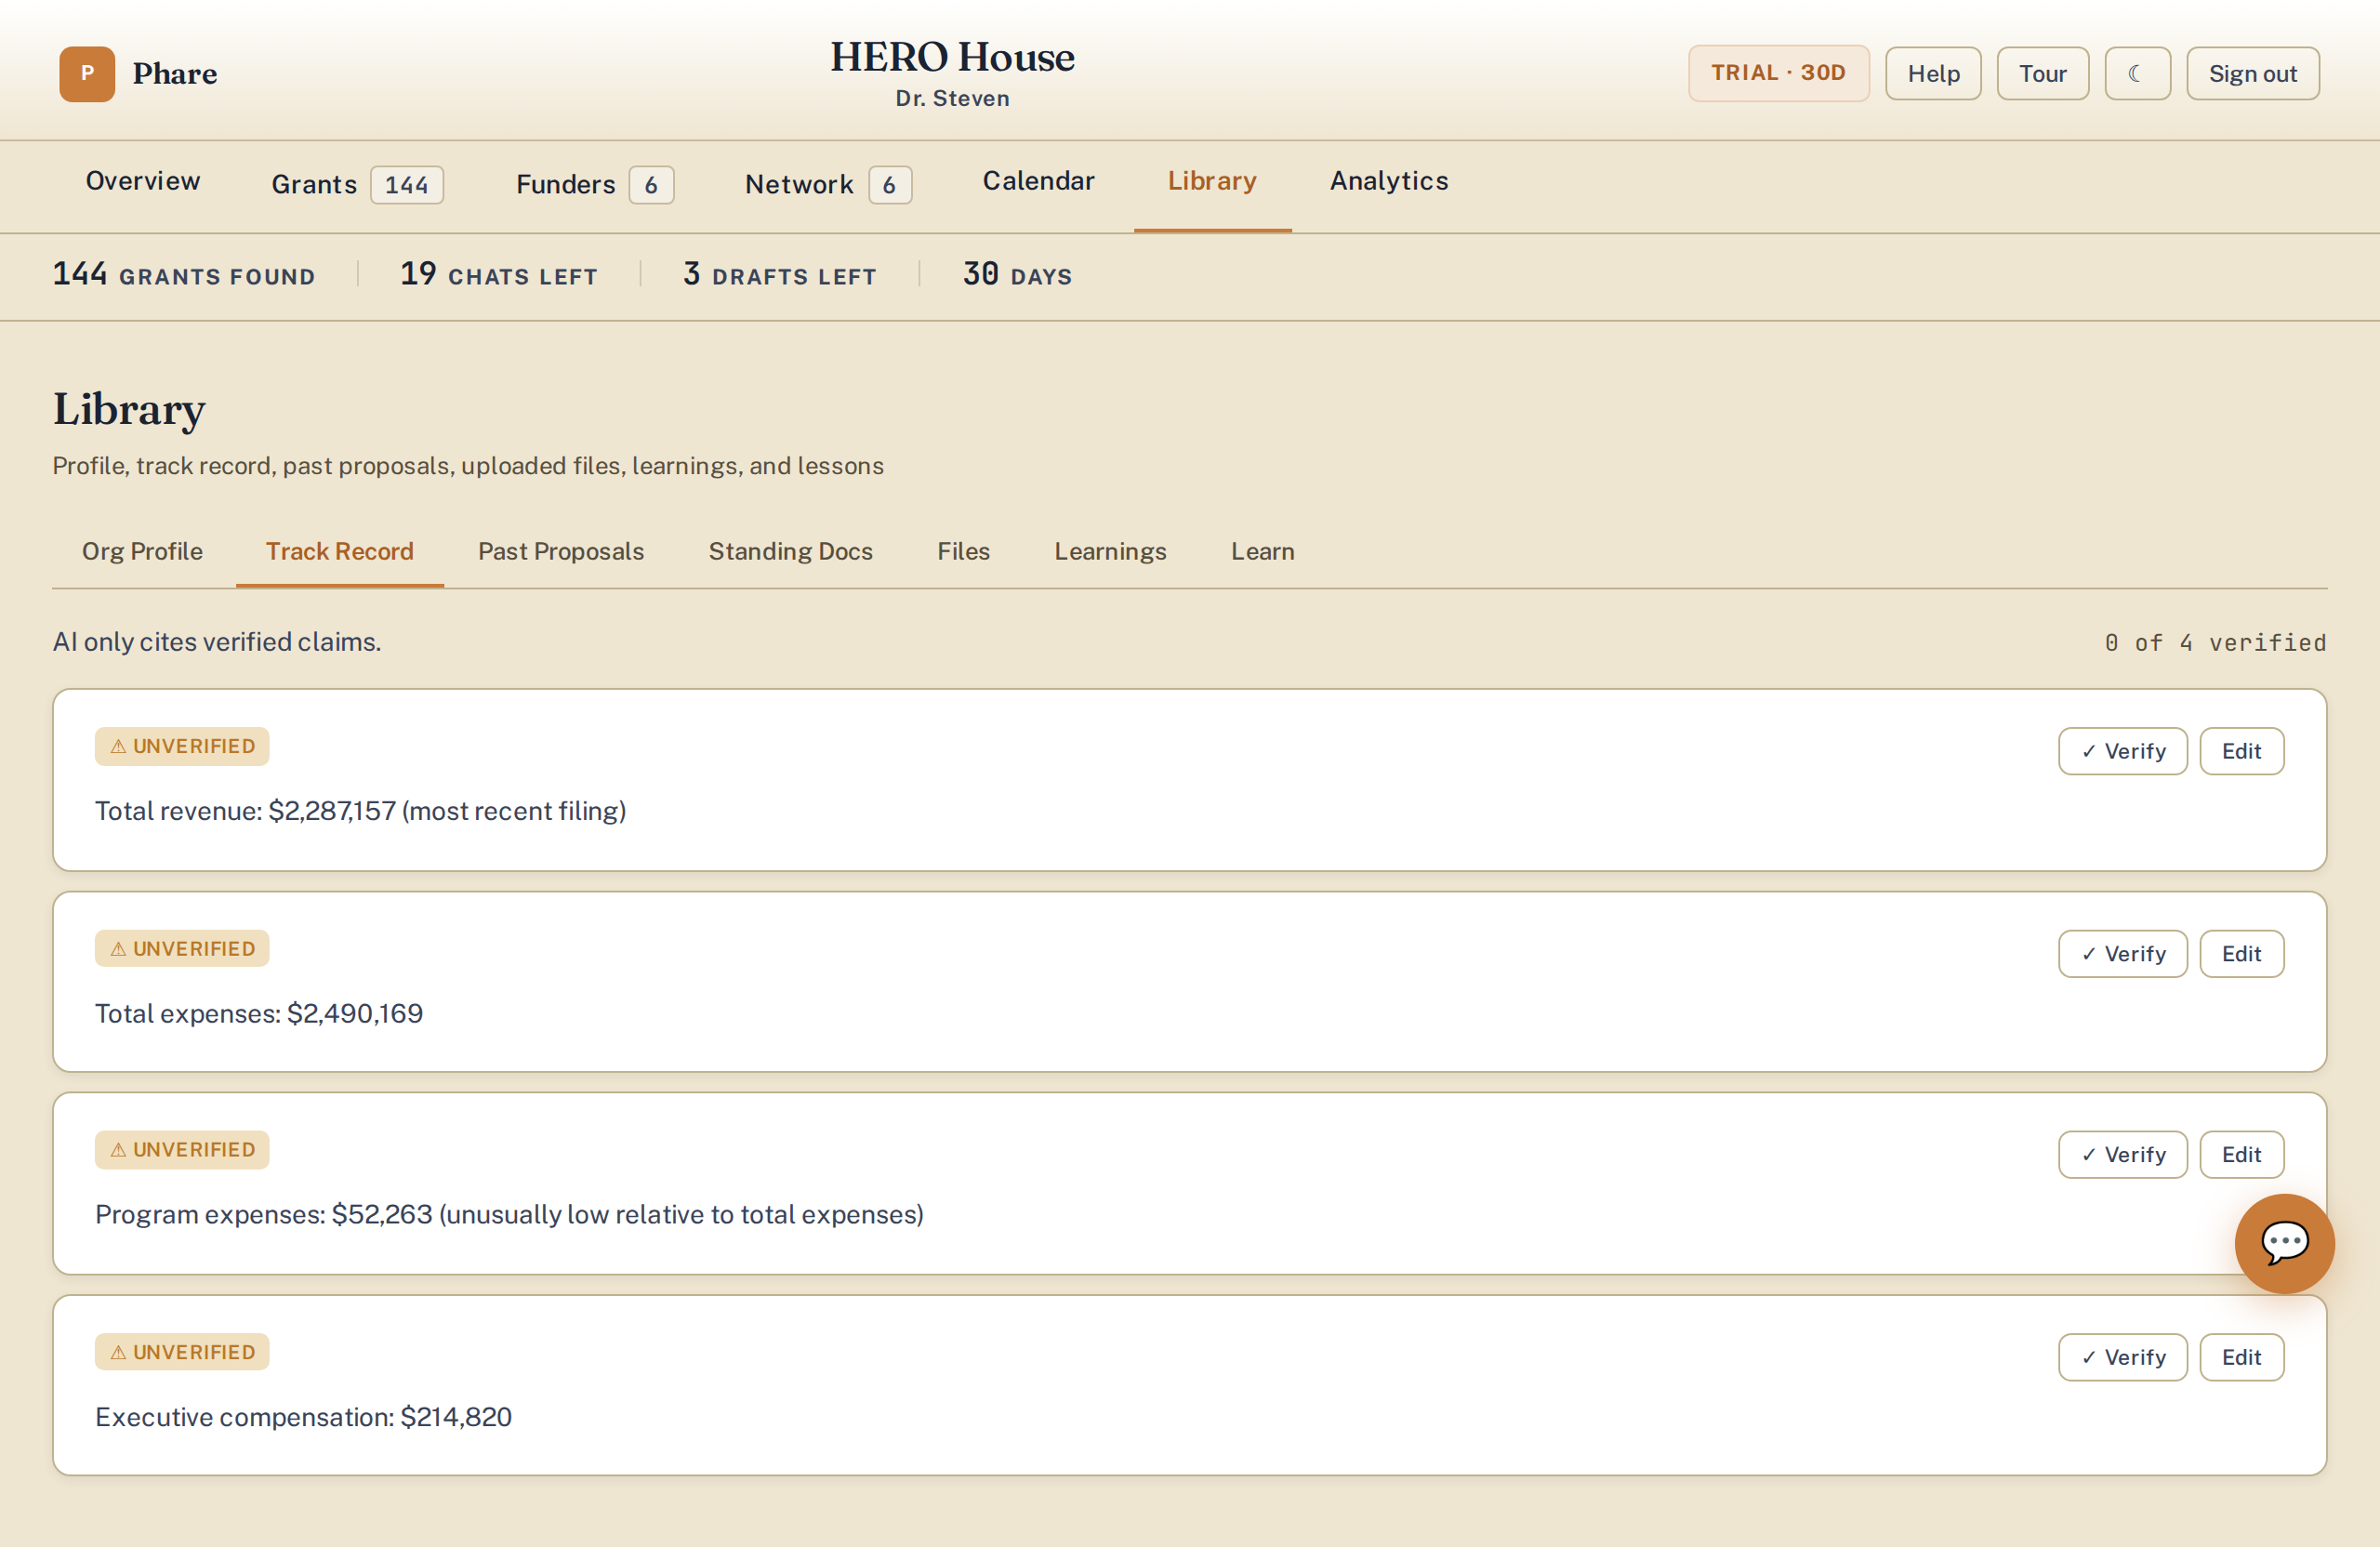Viewport: 2380px width, 1547px height.
Task: Open the chat bubble widget
Action: pos(2284,1243)
